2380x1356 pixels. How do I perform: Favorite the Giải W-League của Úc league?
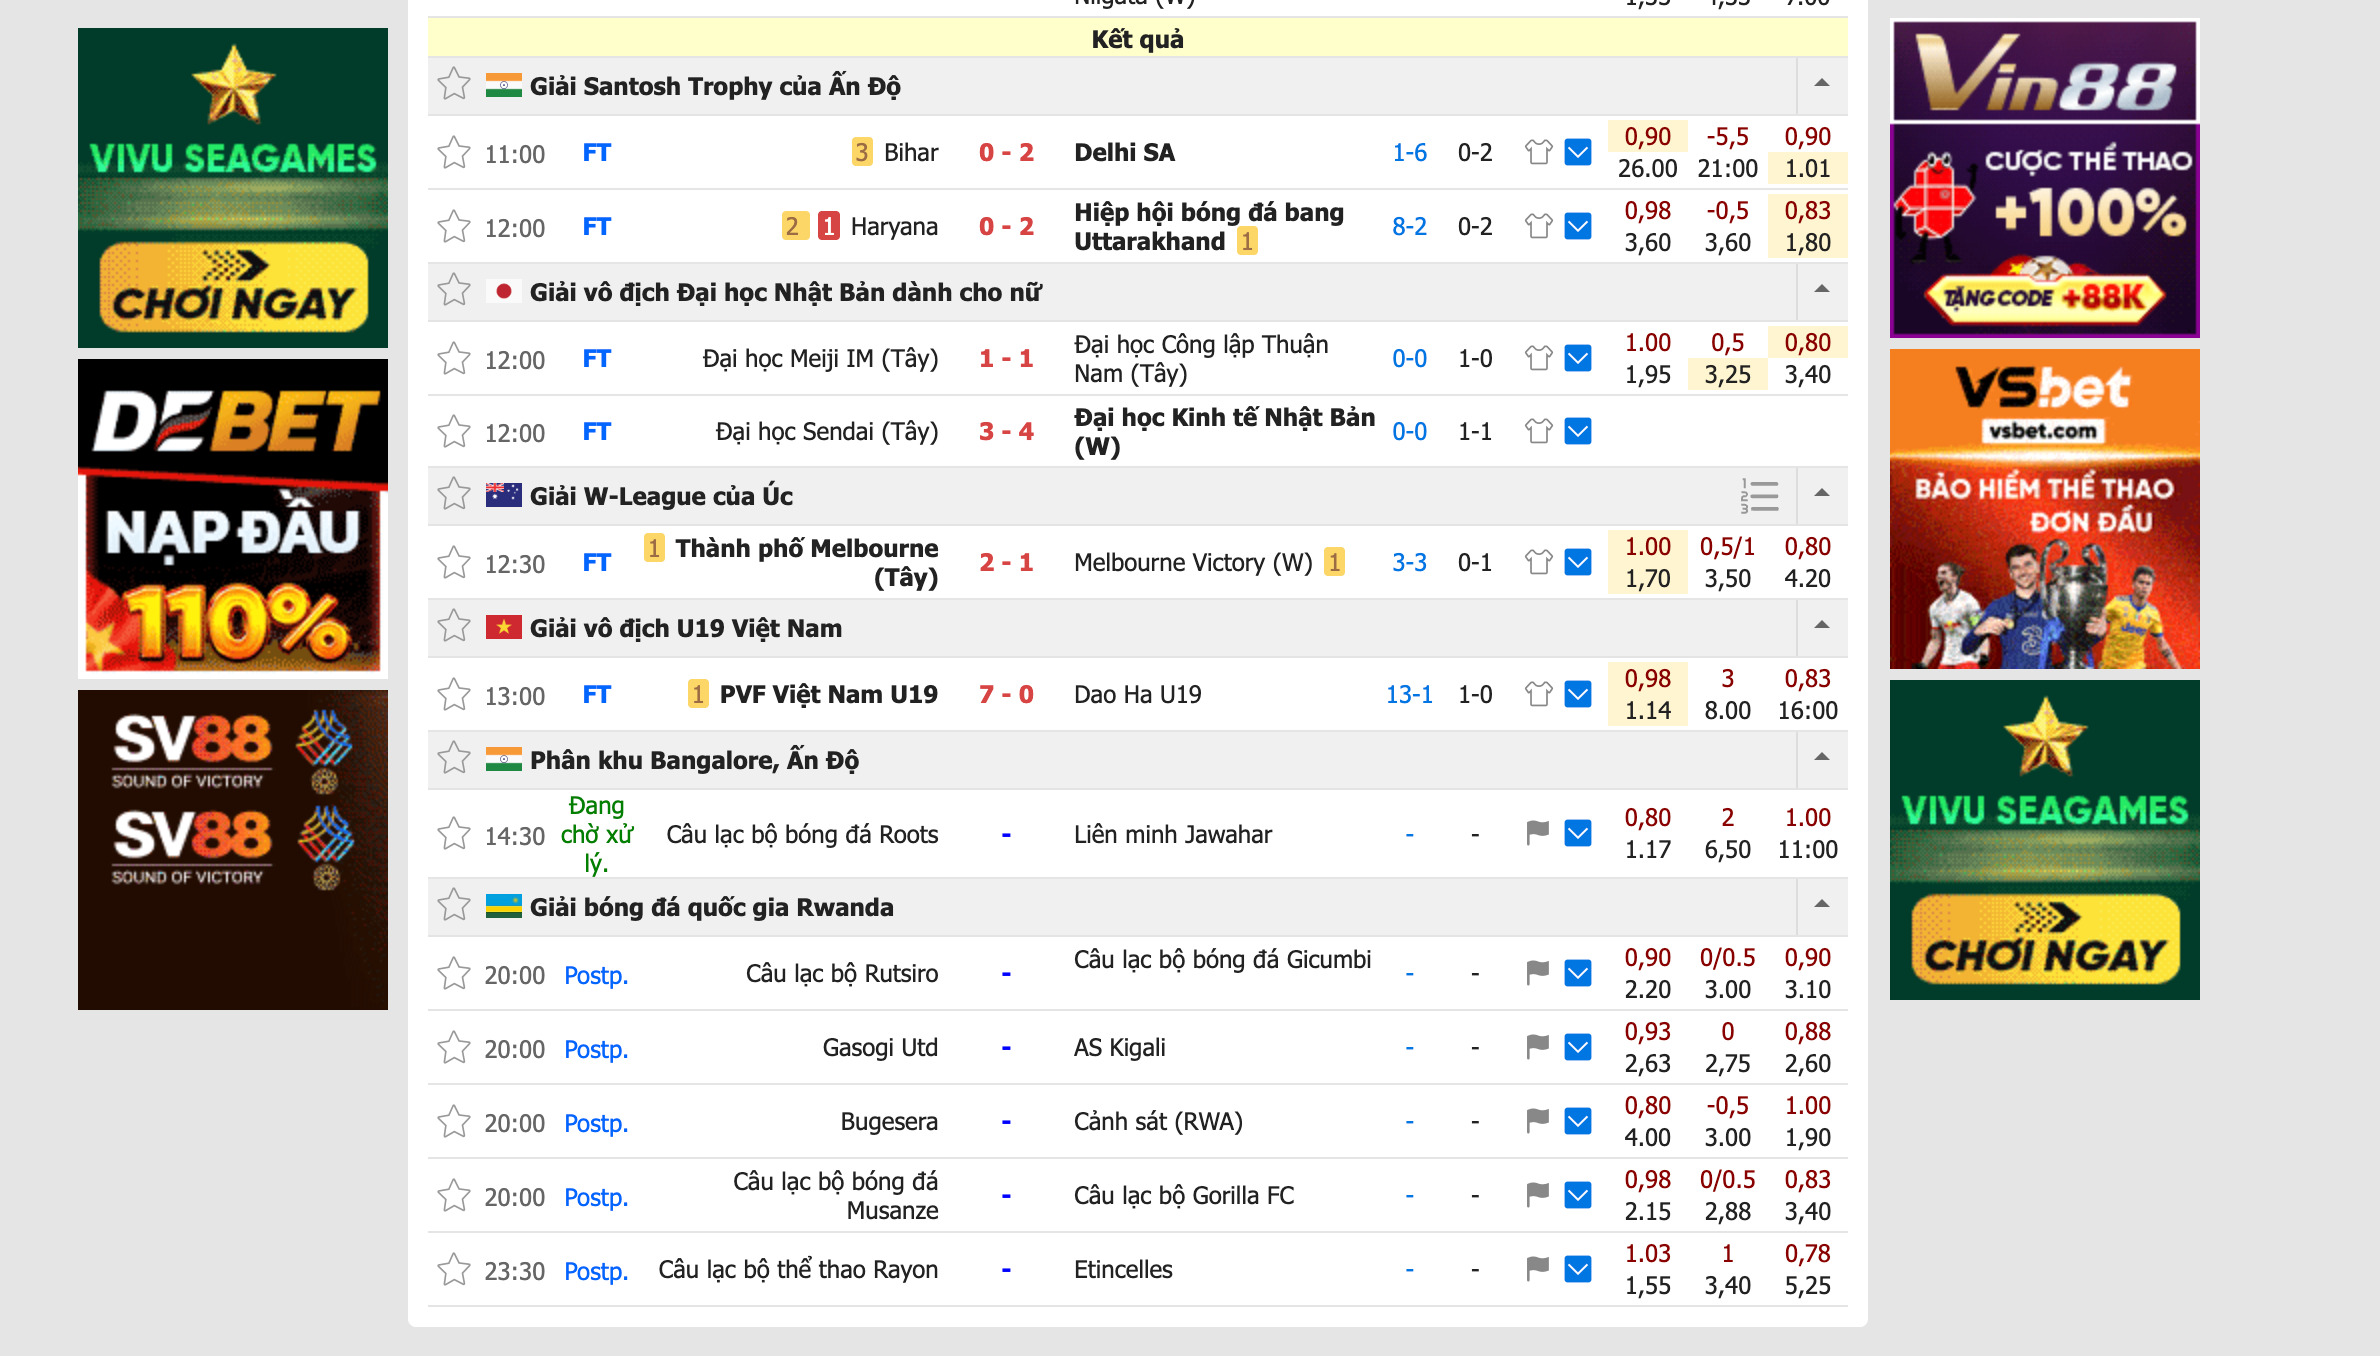pyautogui.click(x=454, y=495)
